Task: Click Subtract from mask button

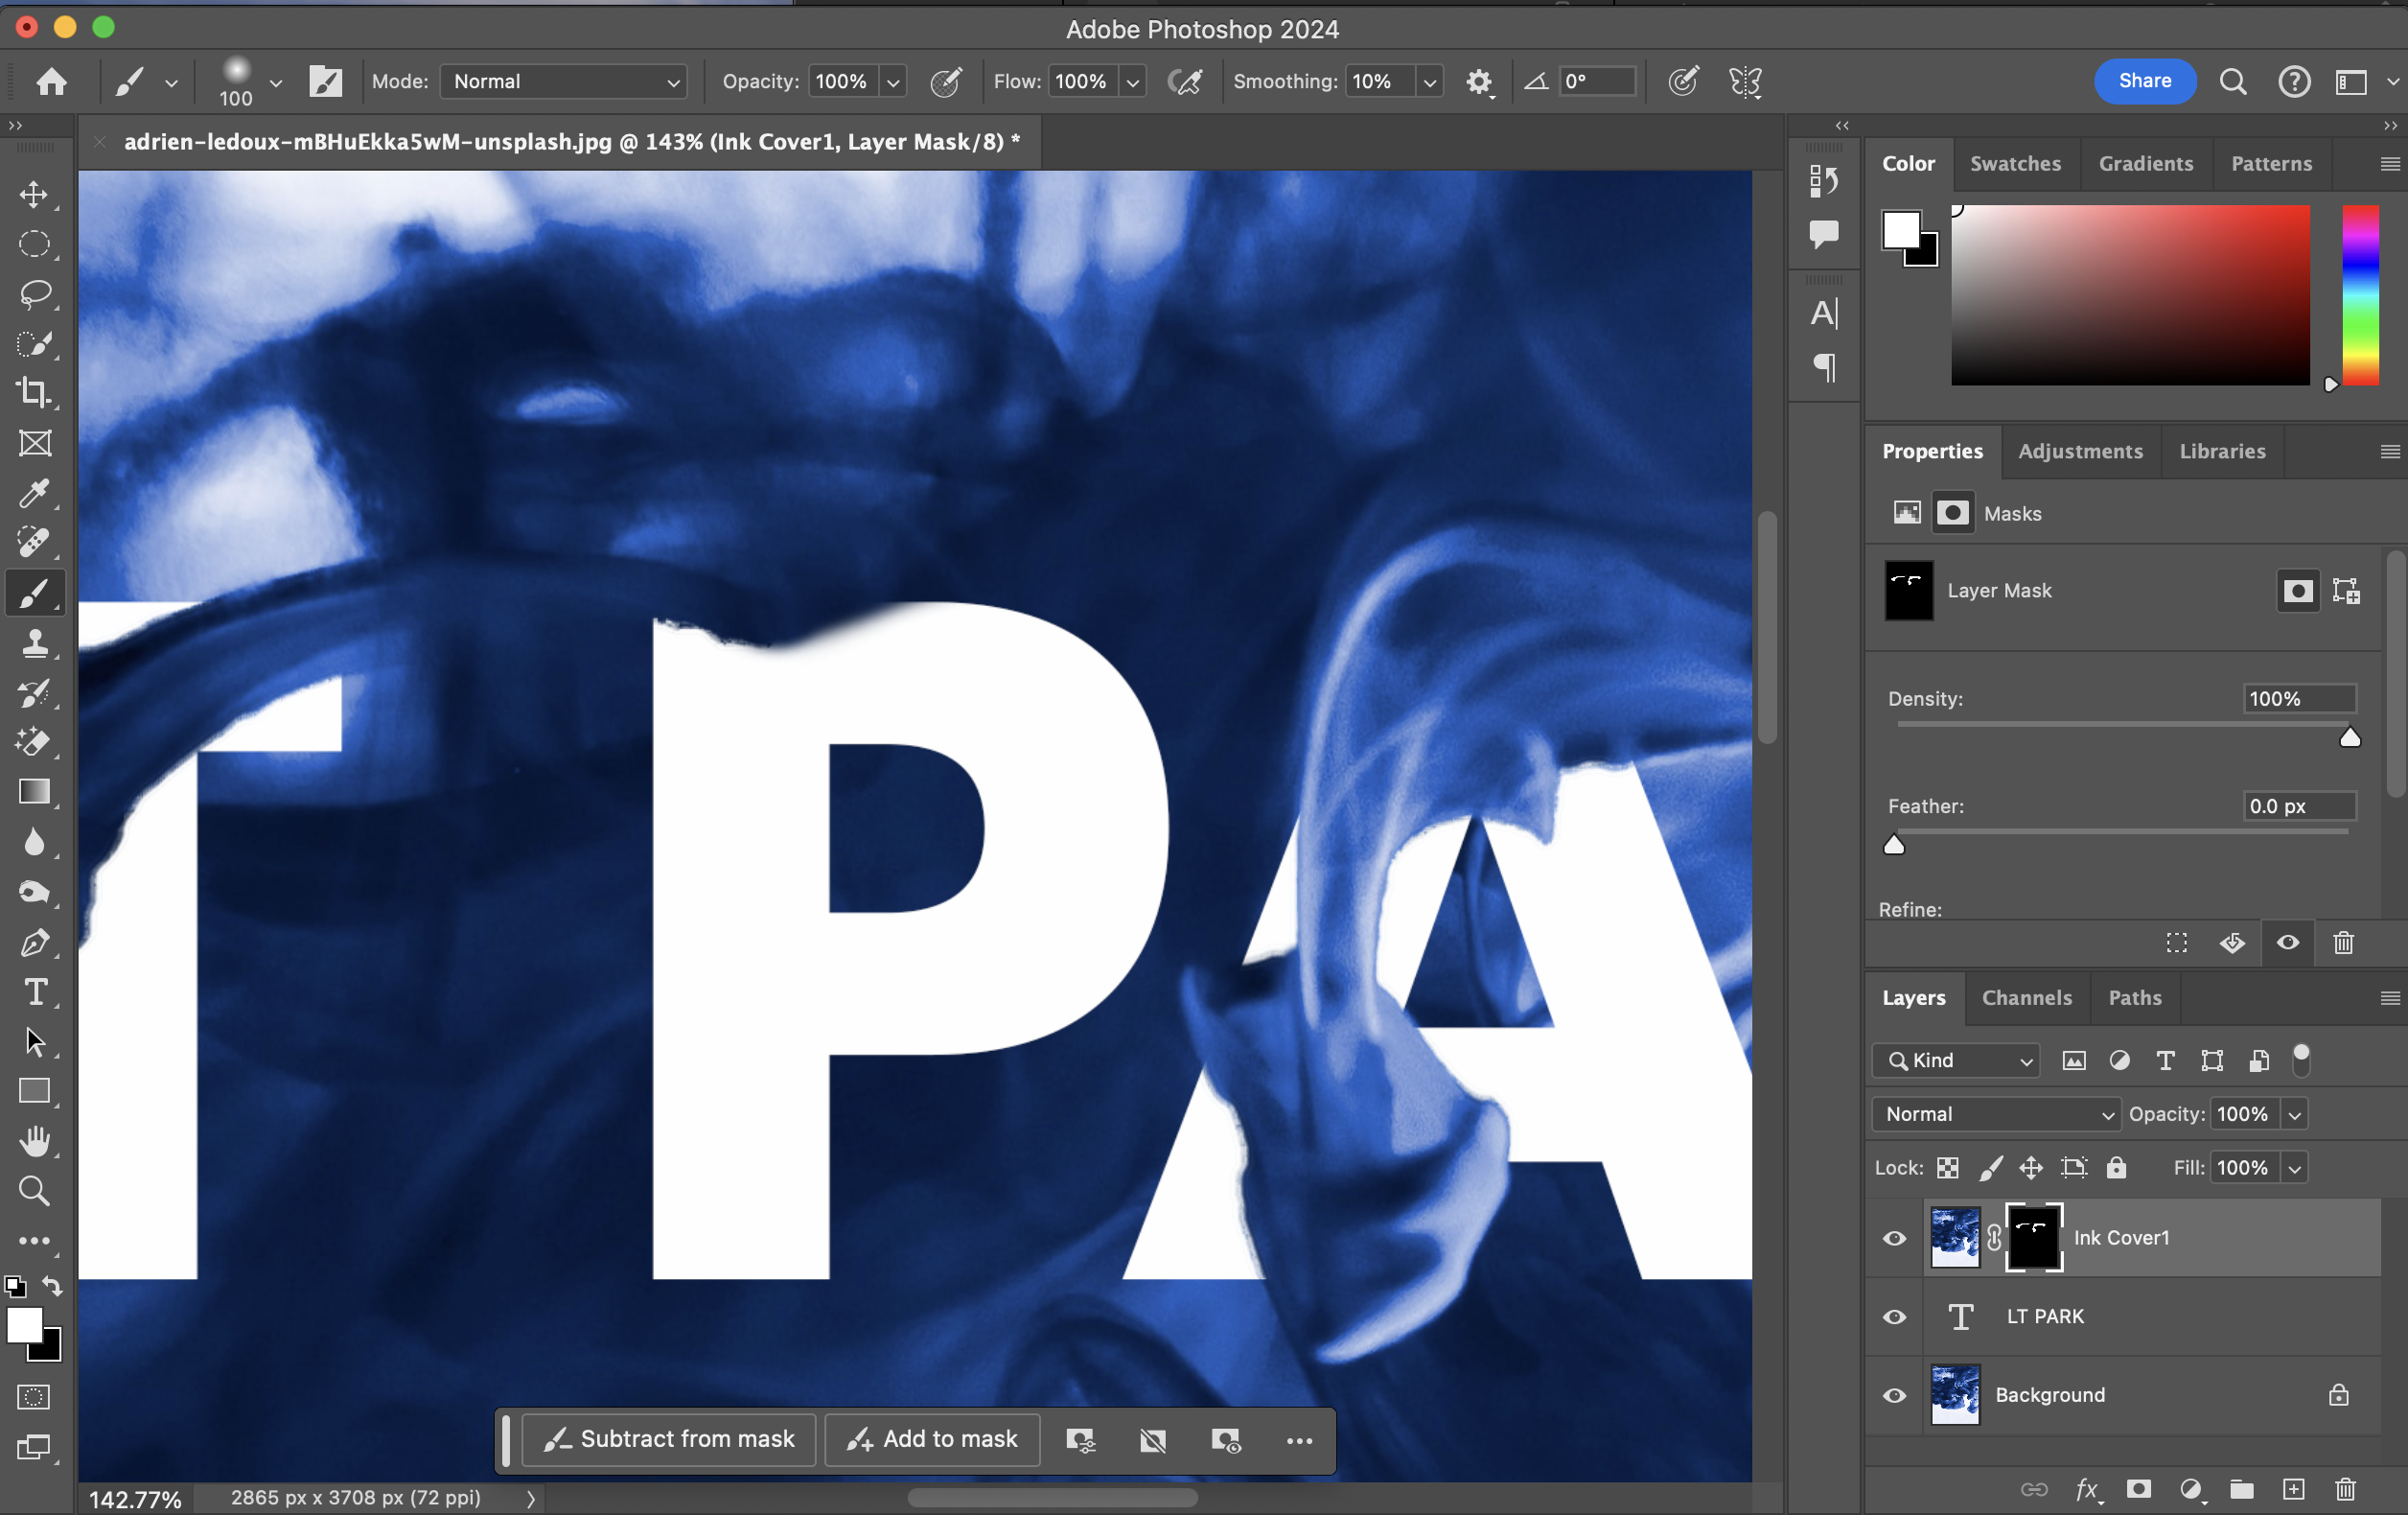Action: coord(668,1439)
